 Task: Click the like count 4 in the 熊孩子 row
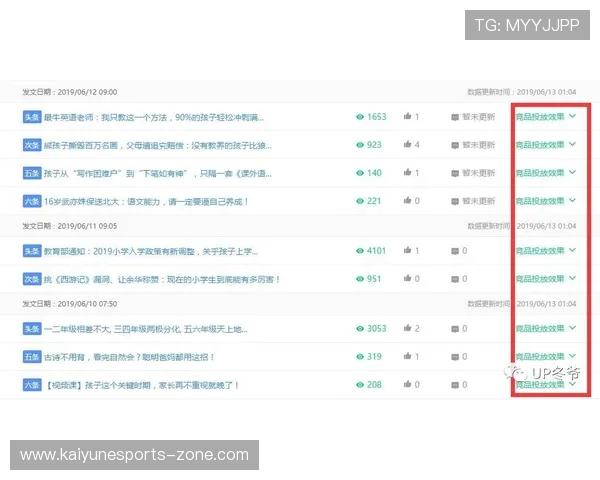pyautogui.click(x=417, y=145)
